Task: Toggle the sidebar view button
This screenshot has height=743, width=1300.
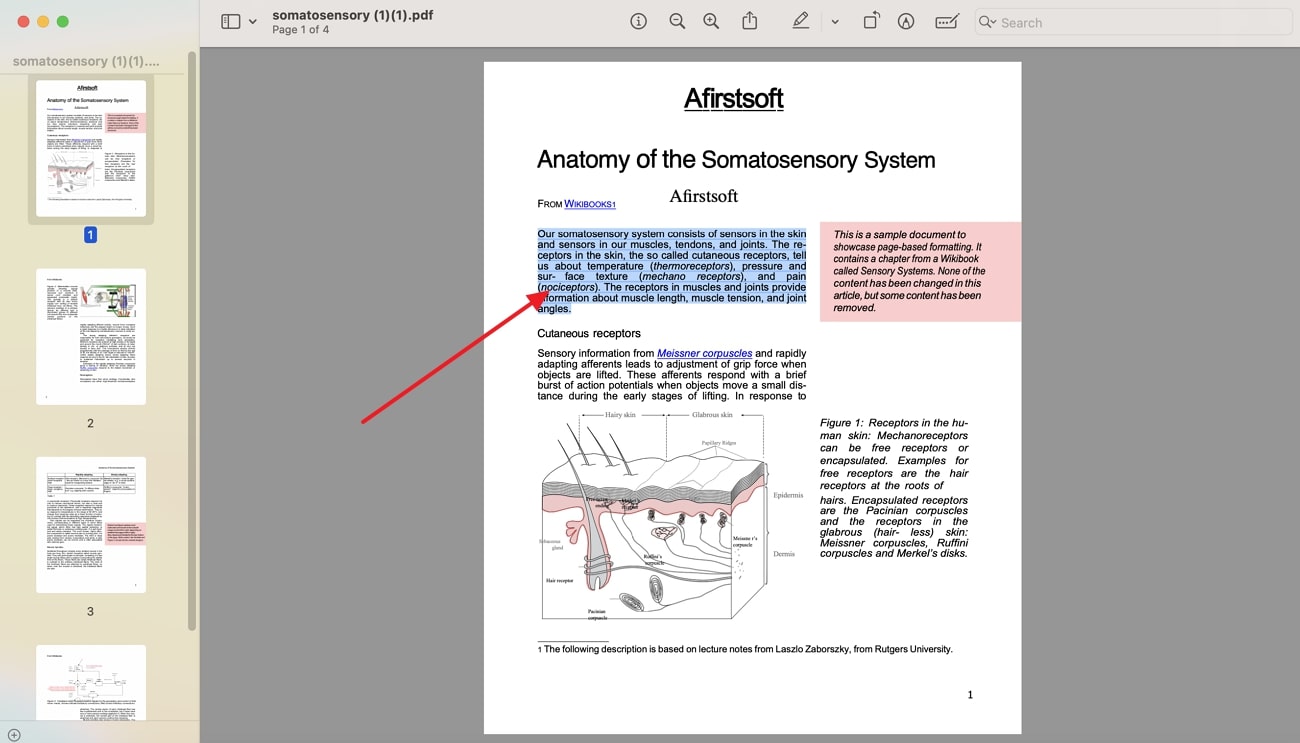Action: coord(230,22)
